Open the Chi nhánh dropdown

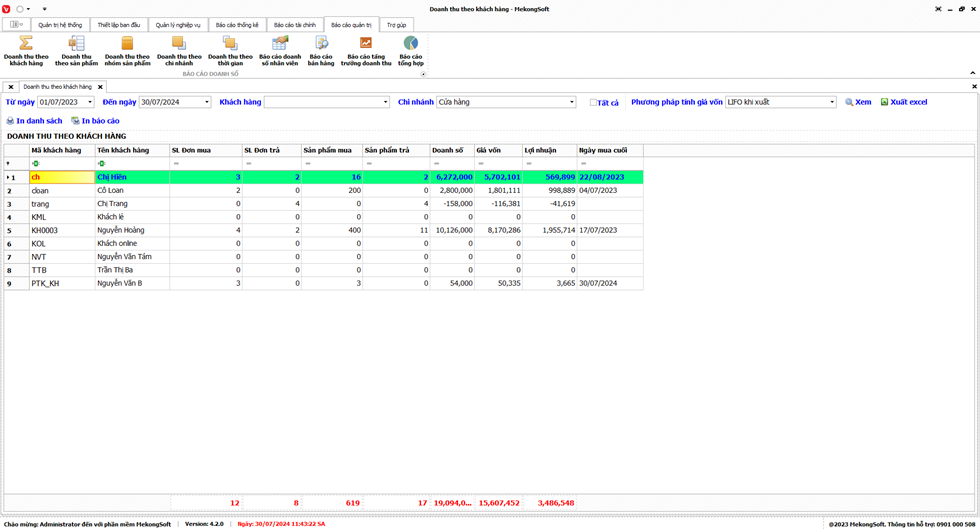pyautogui.click(x=572, y=102)
